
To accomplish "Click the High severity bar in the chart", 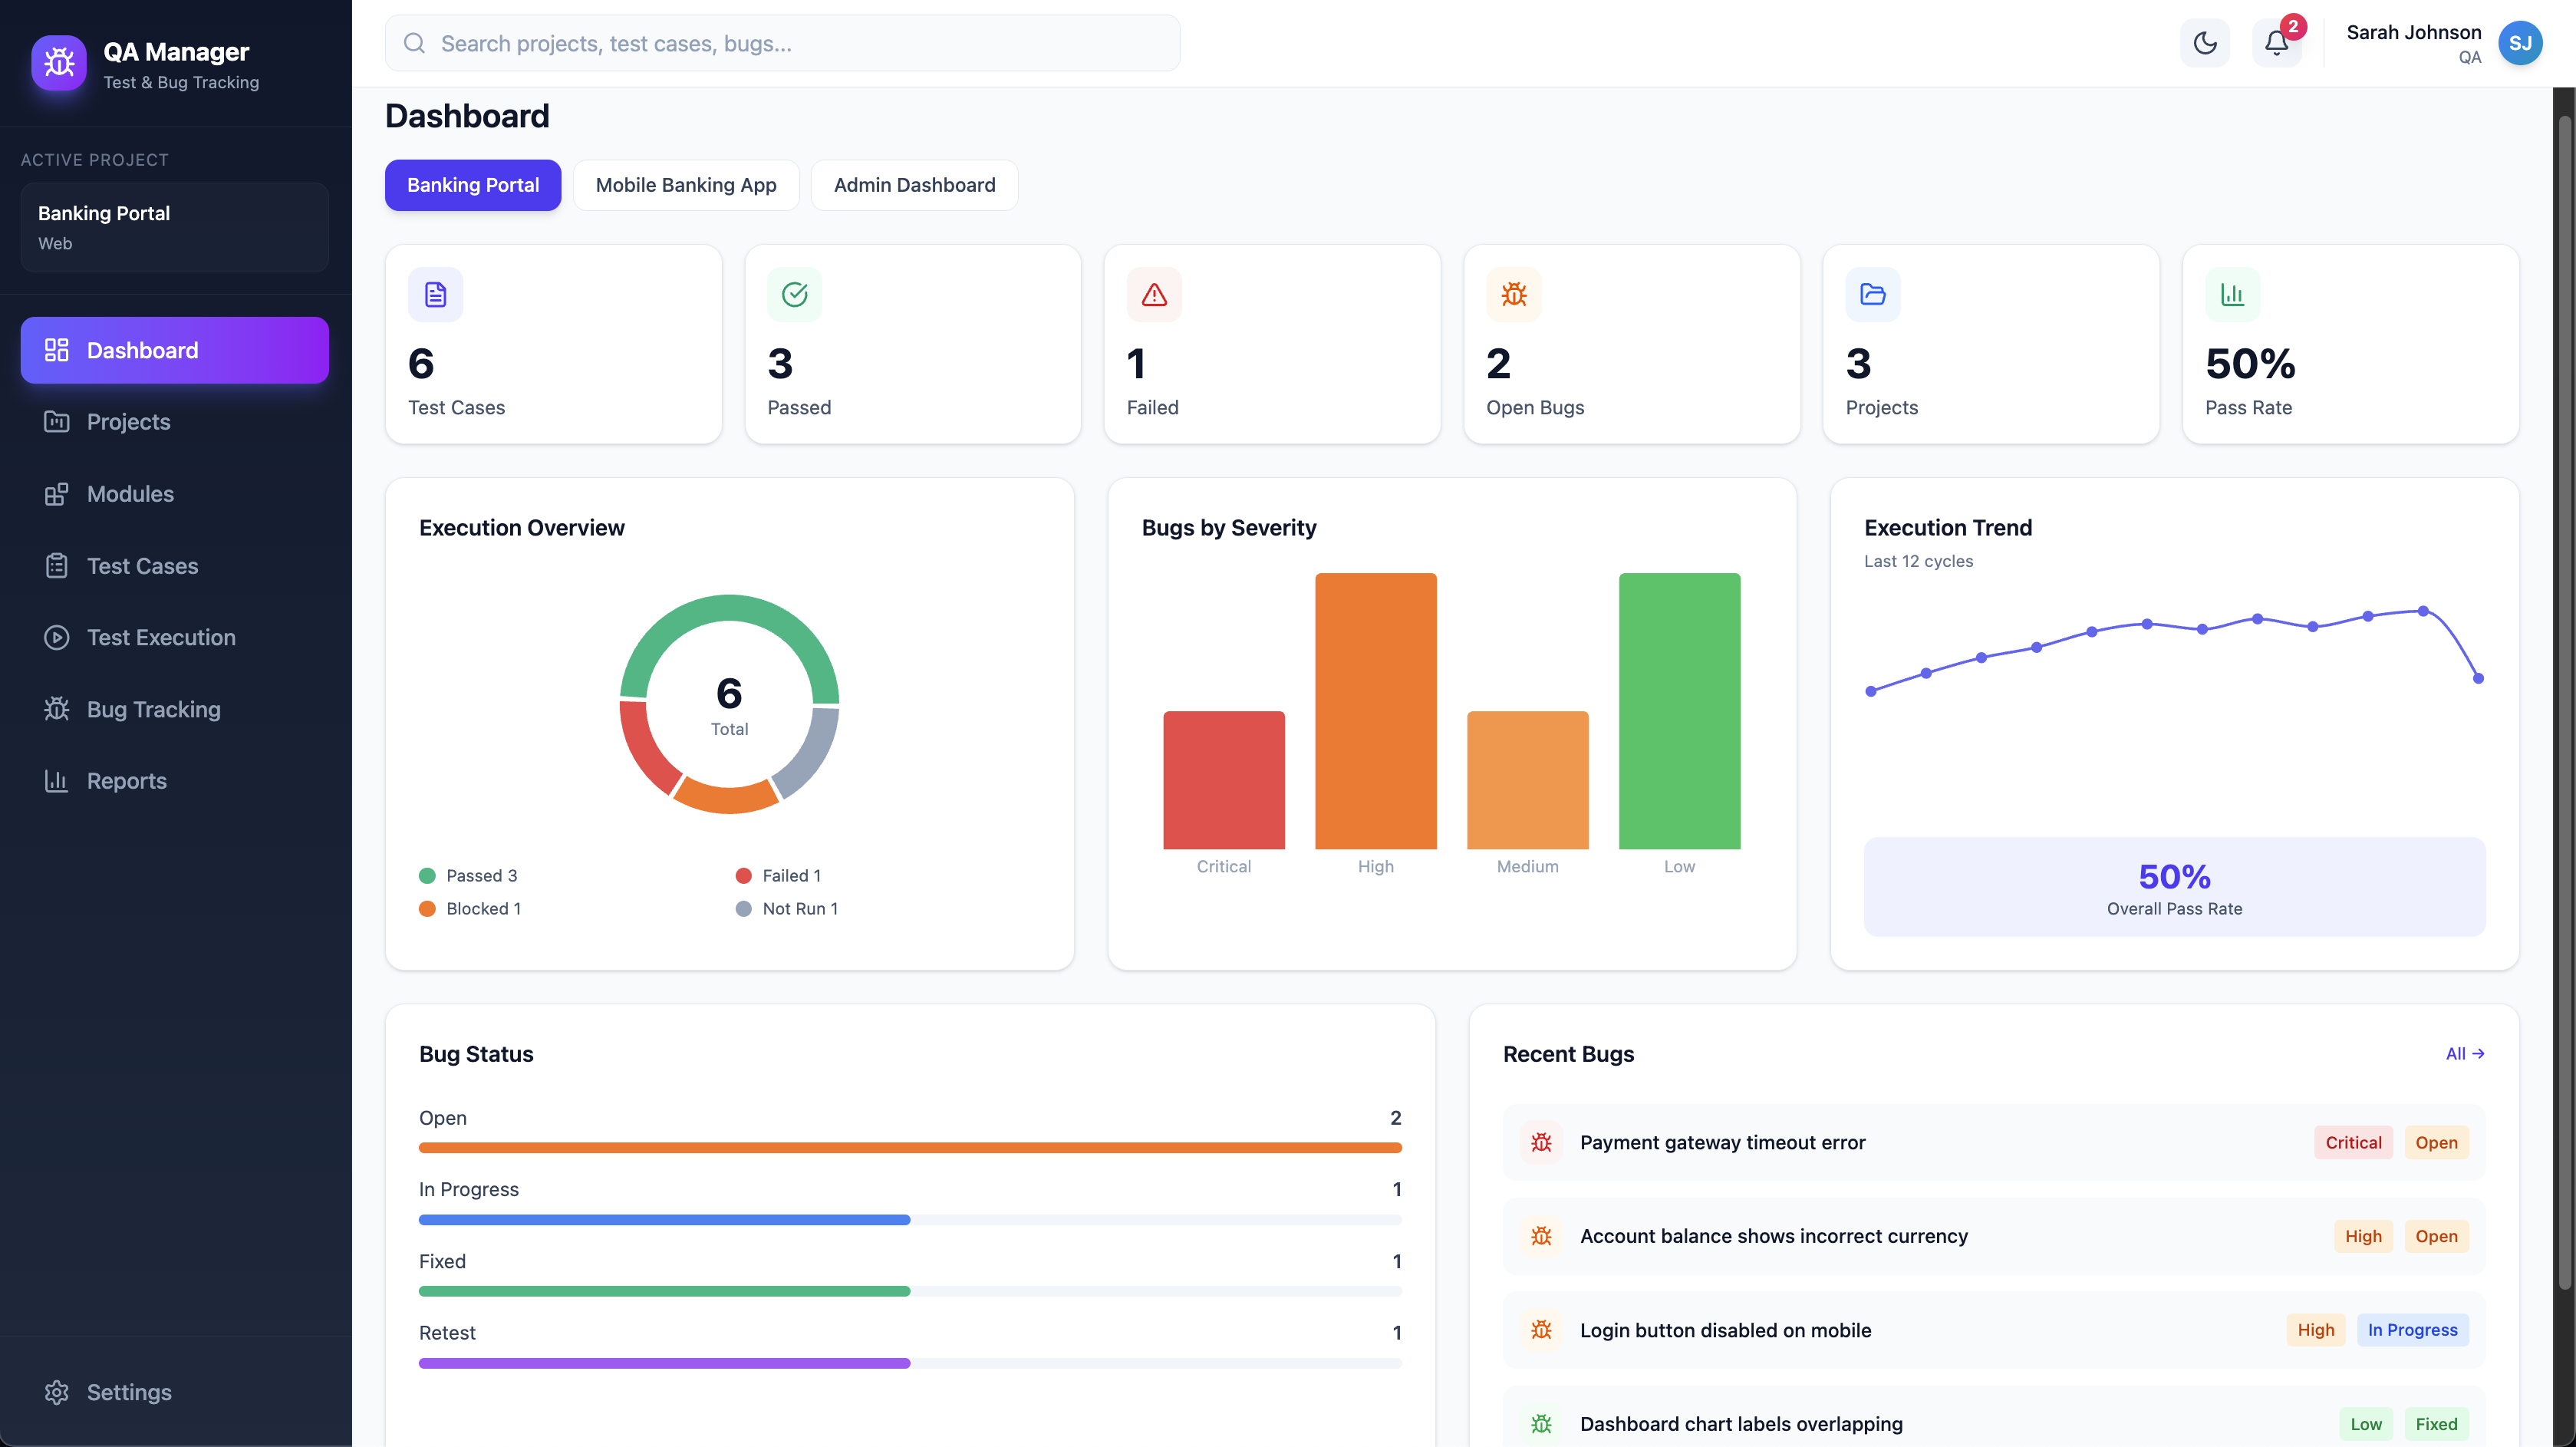I will pos(1375,710).
